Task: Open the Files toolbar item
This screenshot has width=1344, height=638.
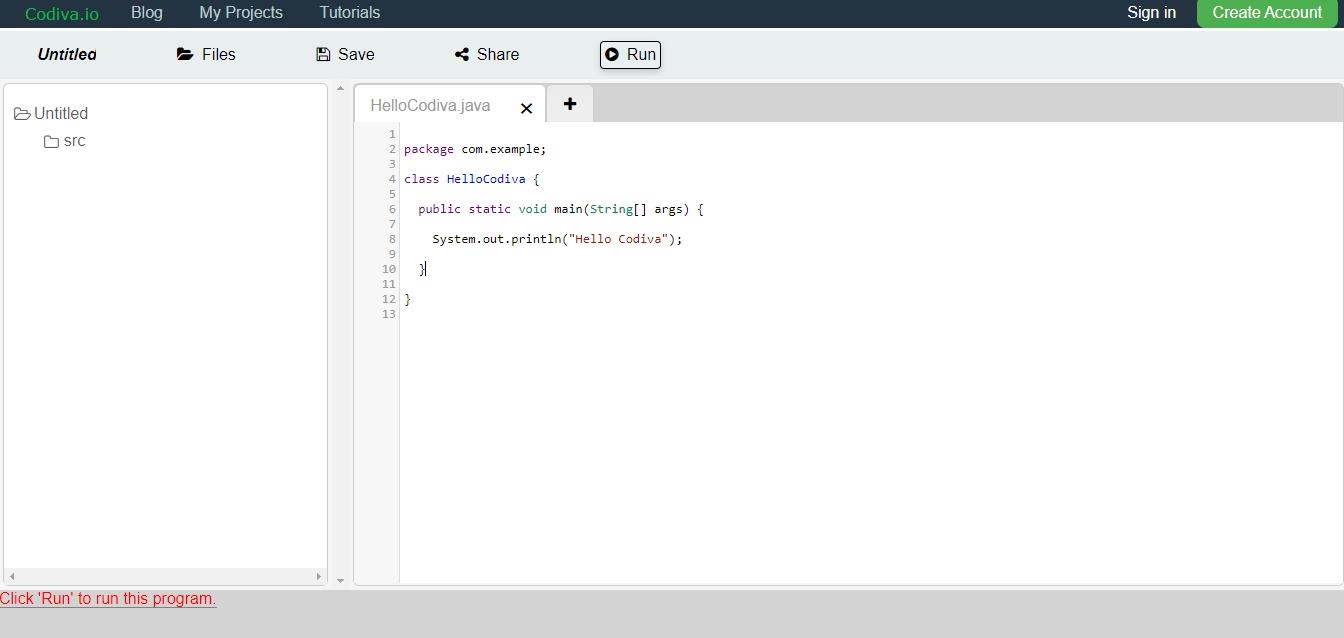Action: [x=206, y=55]
